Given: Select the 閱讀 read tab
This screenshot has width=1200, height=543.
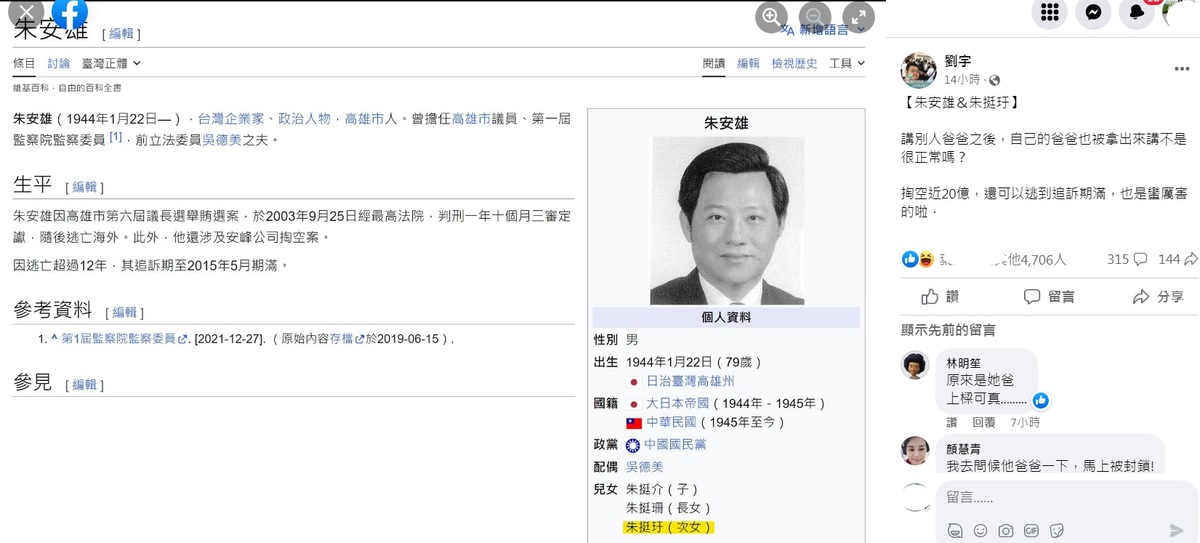Looking at the screenshot, I should coord(714,63).
